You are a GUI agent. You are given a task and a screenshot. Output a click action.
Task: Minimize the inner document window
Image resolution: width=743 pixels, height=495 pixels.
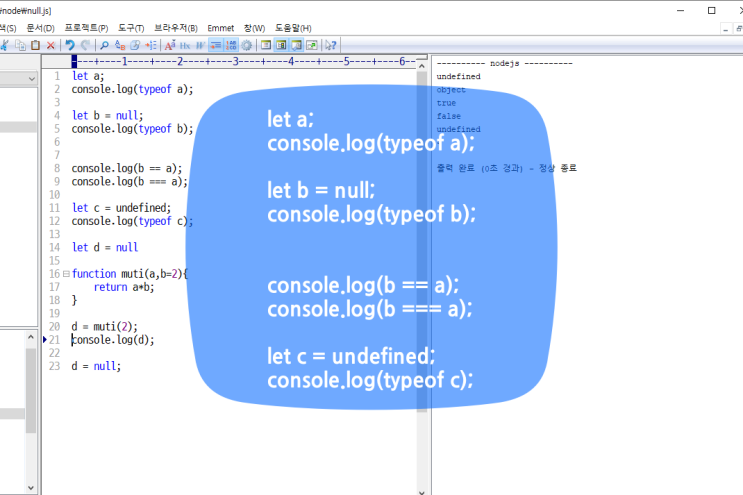pos(725,29)
